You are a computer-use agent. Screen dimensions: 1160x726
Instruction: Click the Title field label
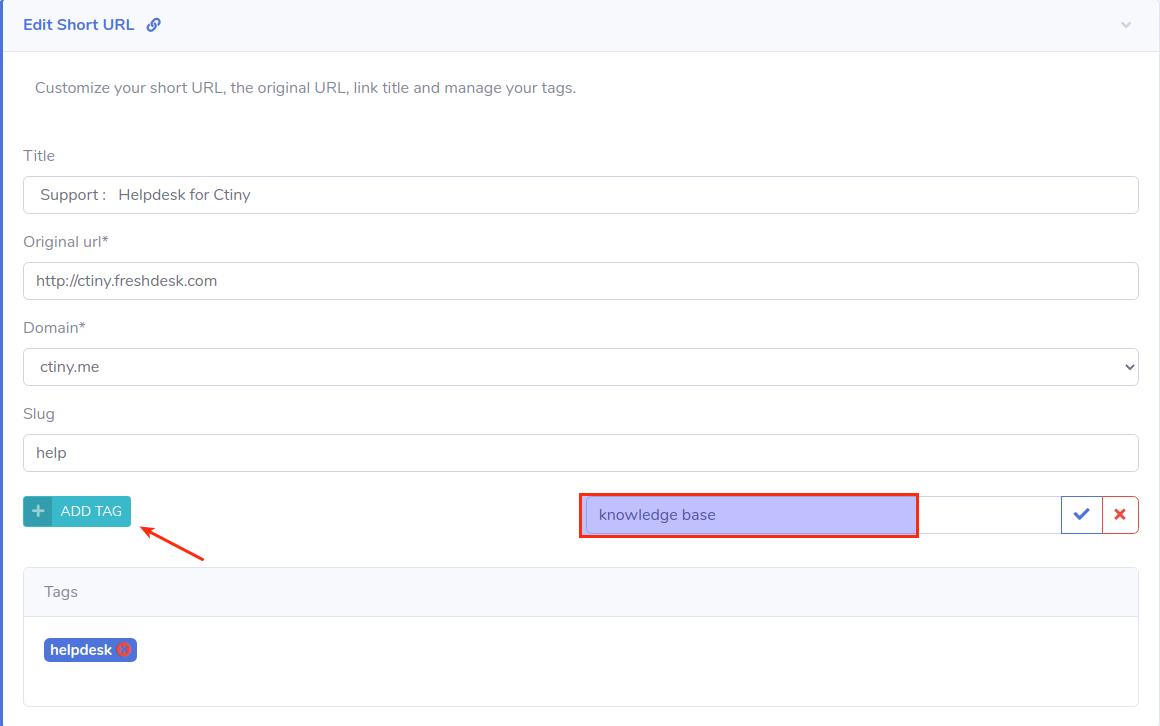(x=39, y=156)
